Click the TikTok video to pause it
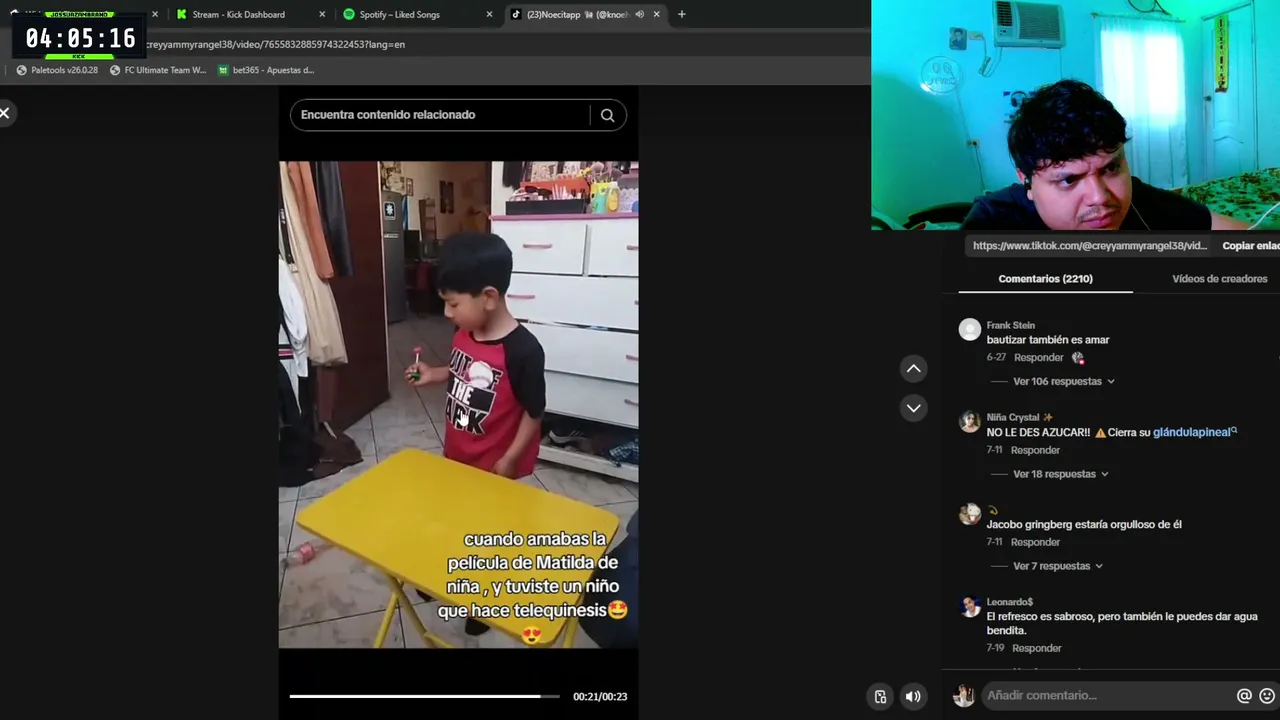Screen dimensions: 1280x720 click(458, 405)
